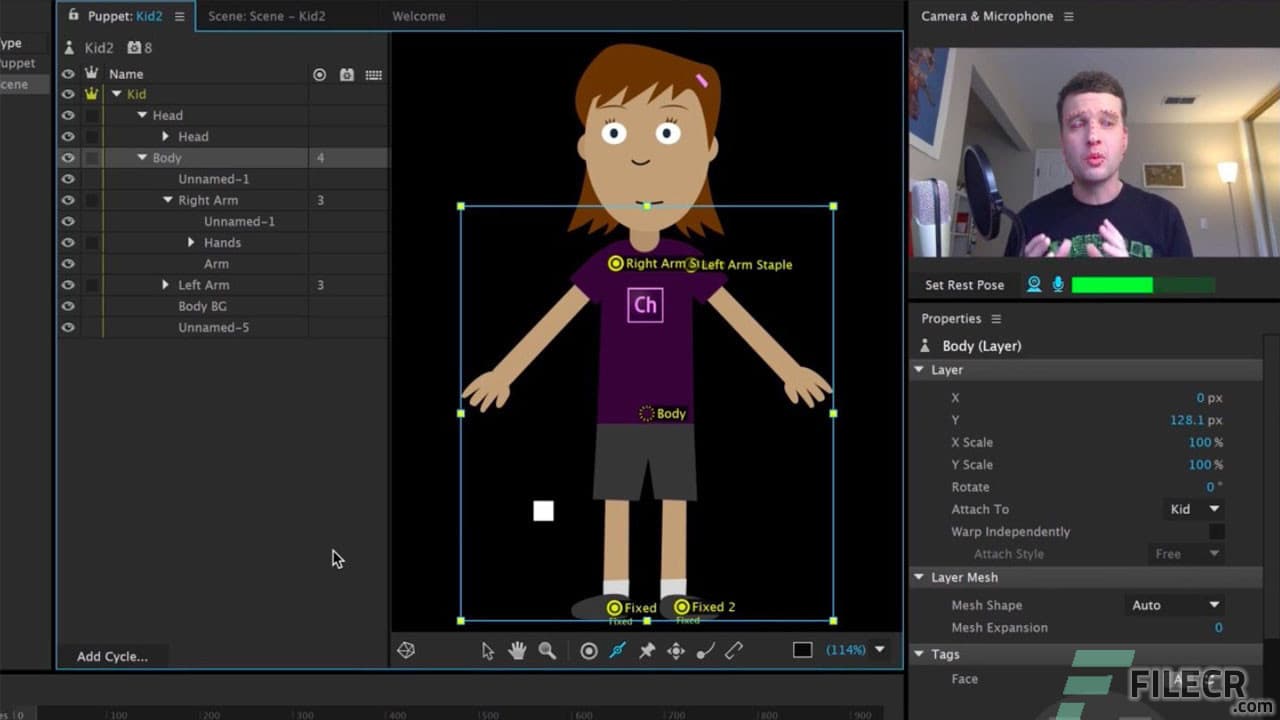The width and height of the screenshot is (1280, 720).
Task: Open the Welcome tab
Action: [419, 16]
